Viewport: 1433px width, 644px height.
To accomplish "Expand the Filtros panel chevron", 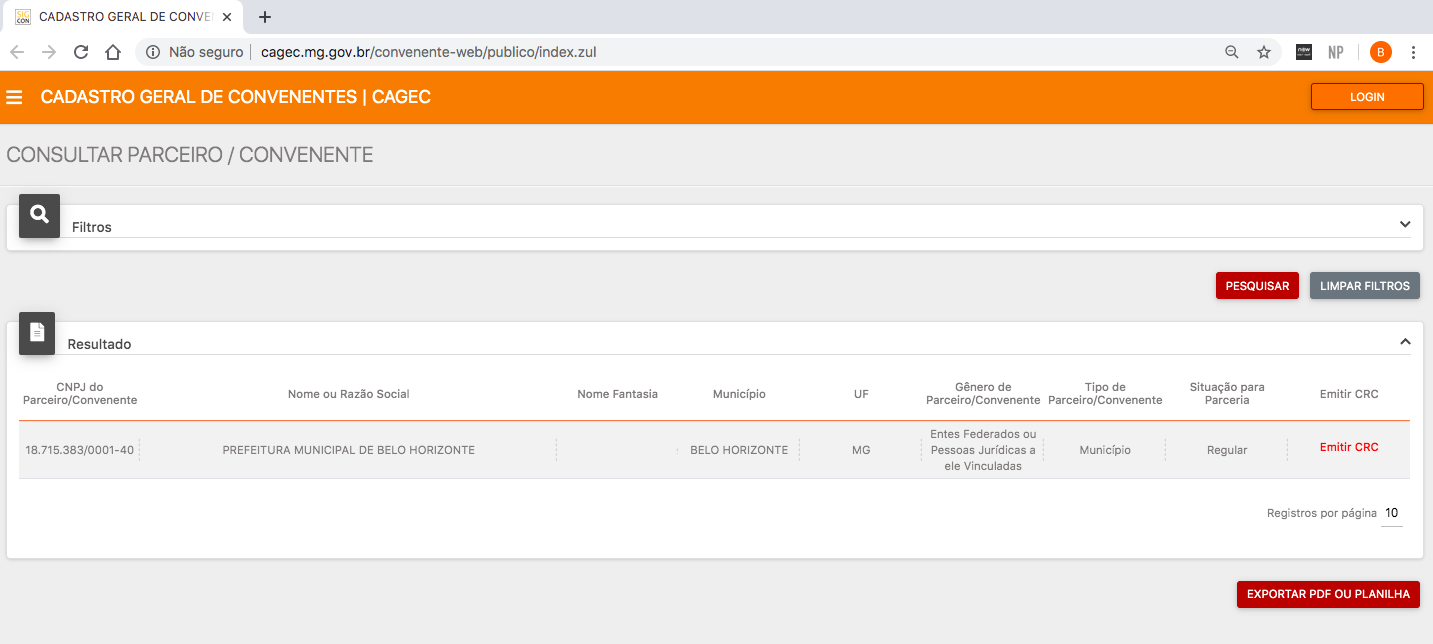I will [1405, 225].
